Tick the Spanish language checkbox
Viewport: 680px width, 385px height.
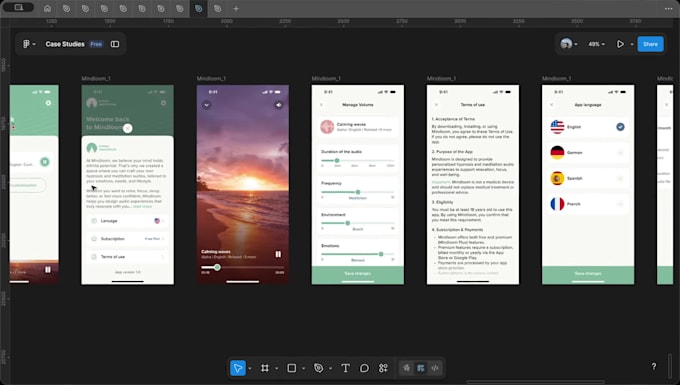[620, 178]
